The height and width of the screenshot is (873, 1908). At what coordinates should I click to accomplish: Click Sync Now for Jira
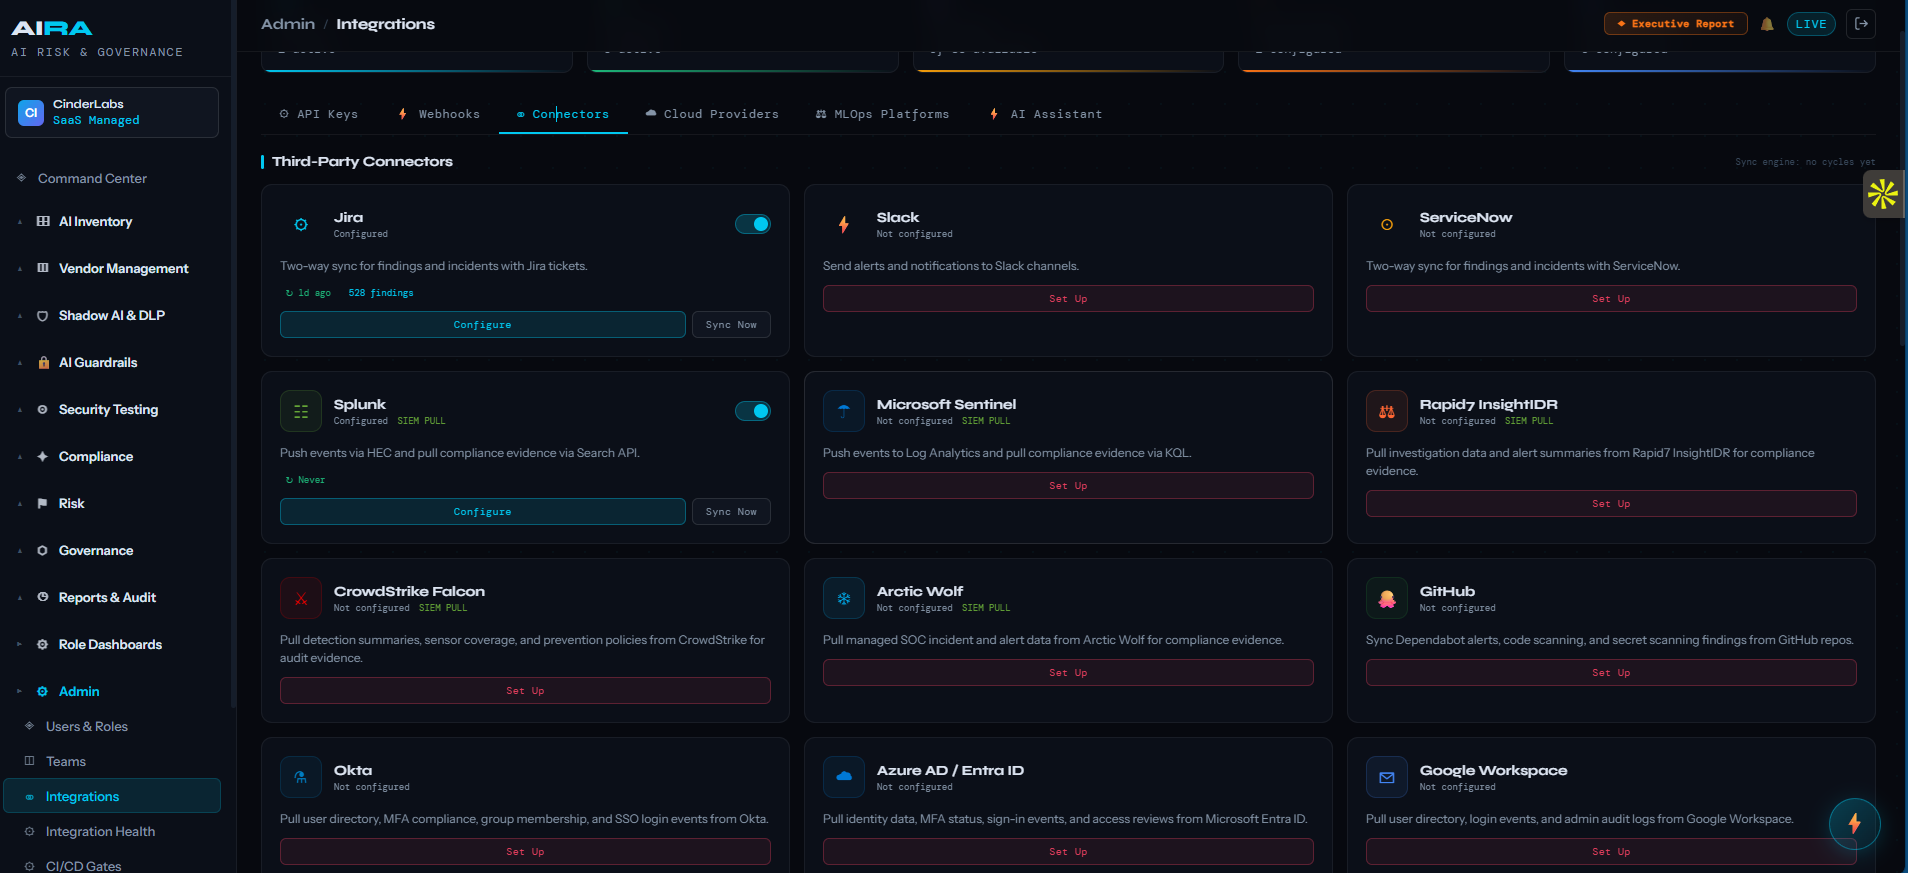point(731,325)
